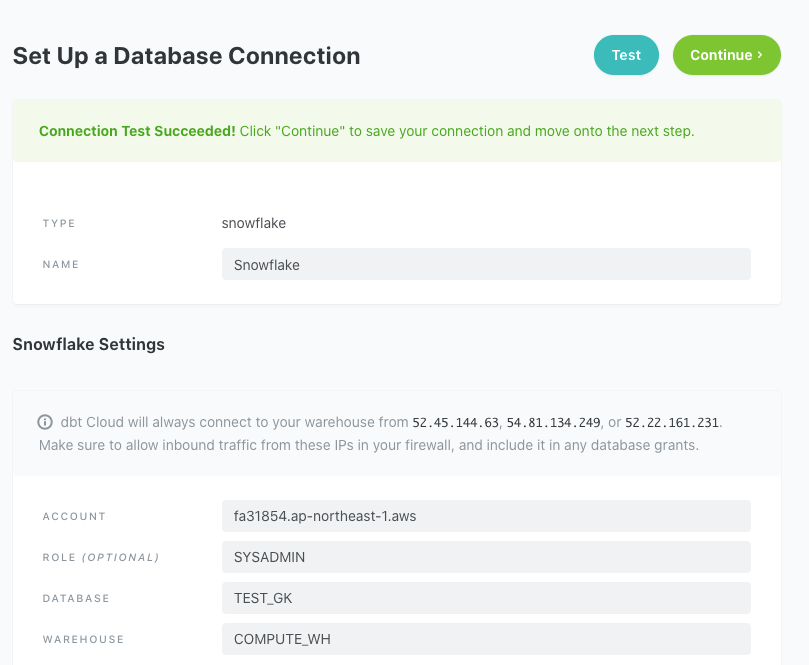Click the IP address 52.22.161.231
Screen dimensions: 809x665
tap(672, 422)
